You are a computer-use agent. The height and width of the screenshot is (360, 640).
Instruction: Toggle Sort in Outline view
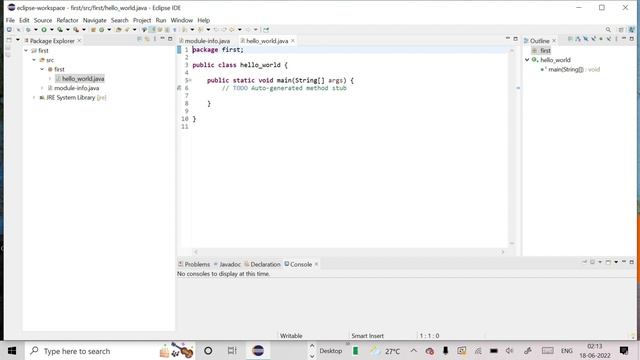pyautogui.click(x=578, y=39)
